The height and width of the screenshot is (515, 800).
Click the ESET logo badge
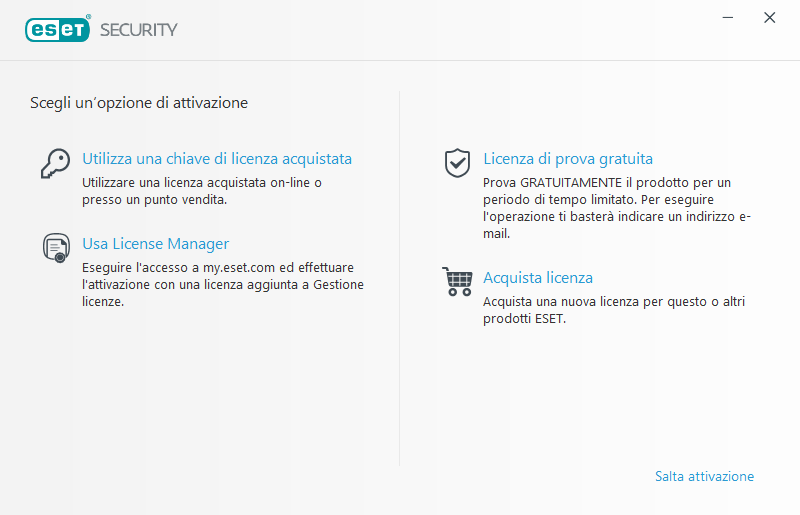click(x=58, y=29)
